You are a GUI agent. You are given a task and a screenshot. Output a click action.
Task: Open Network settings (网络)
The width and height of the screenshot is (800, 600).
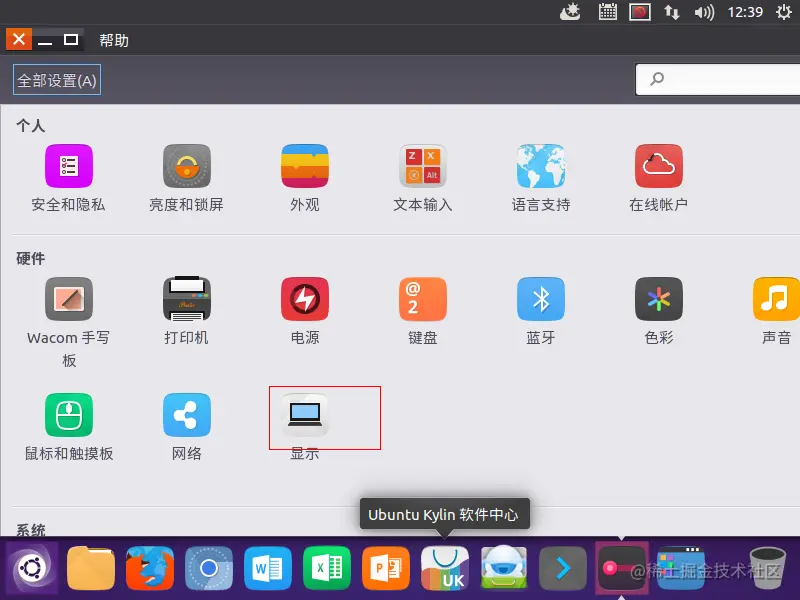[x=187, y=428]
